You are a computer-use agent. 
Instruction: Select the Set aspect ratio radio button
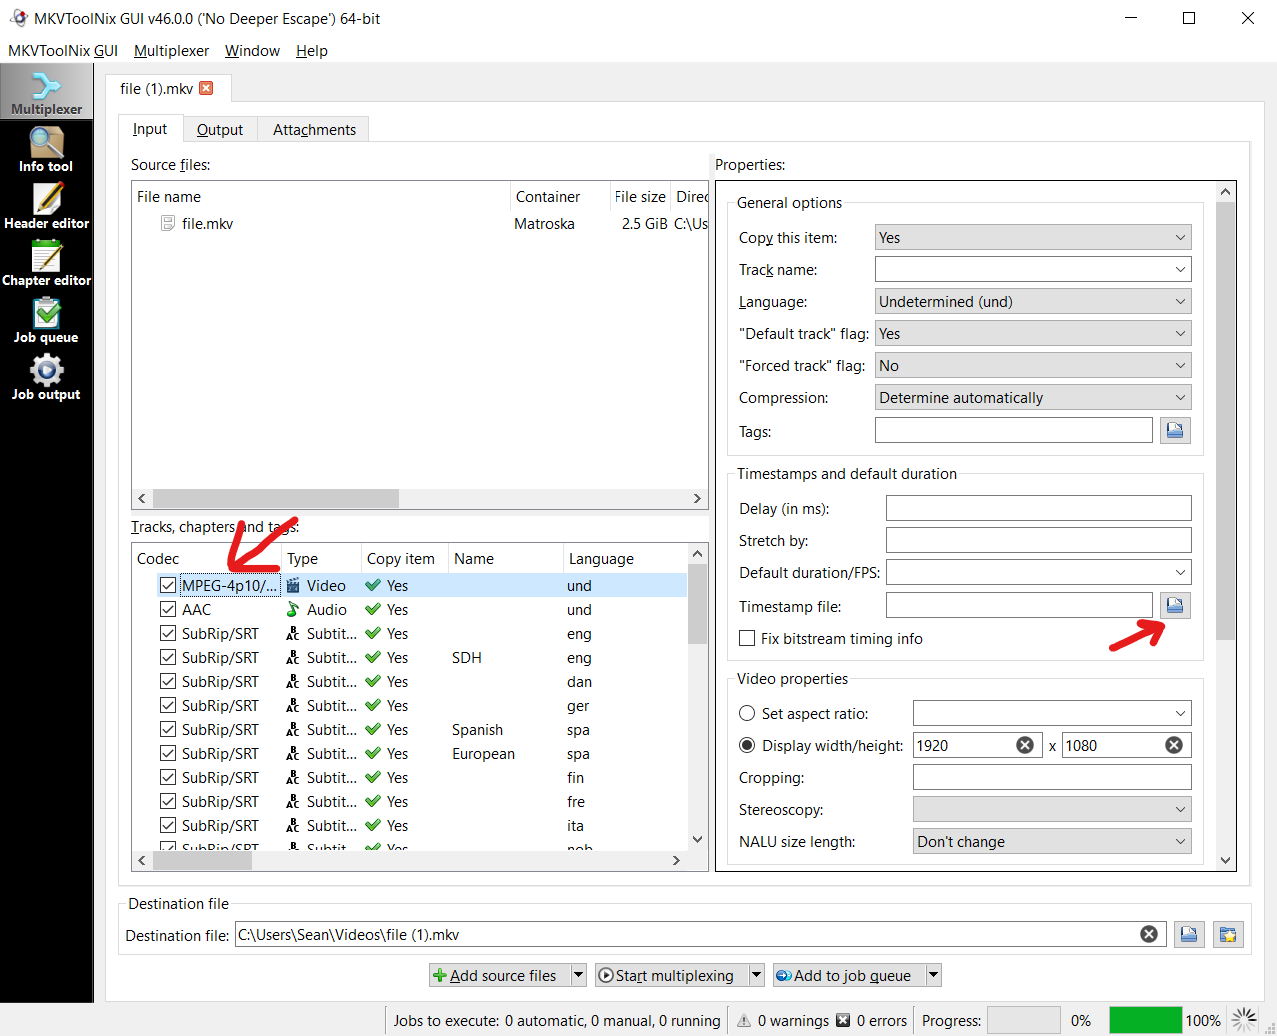tap(746, 713)
